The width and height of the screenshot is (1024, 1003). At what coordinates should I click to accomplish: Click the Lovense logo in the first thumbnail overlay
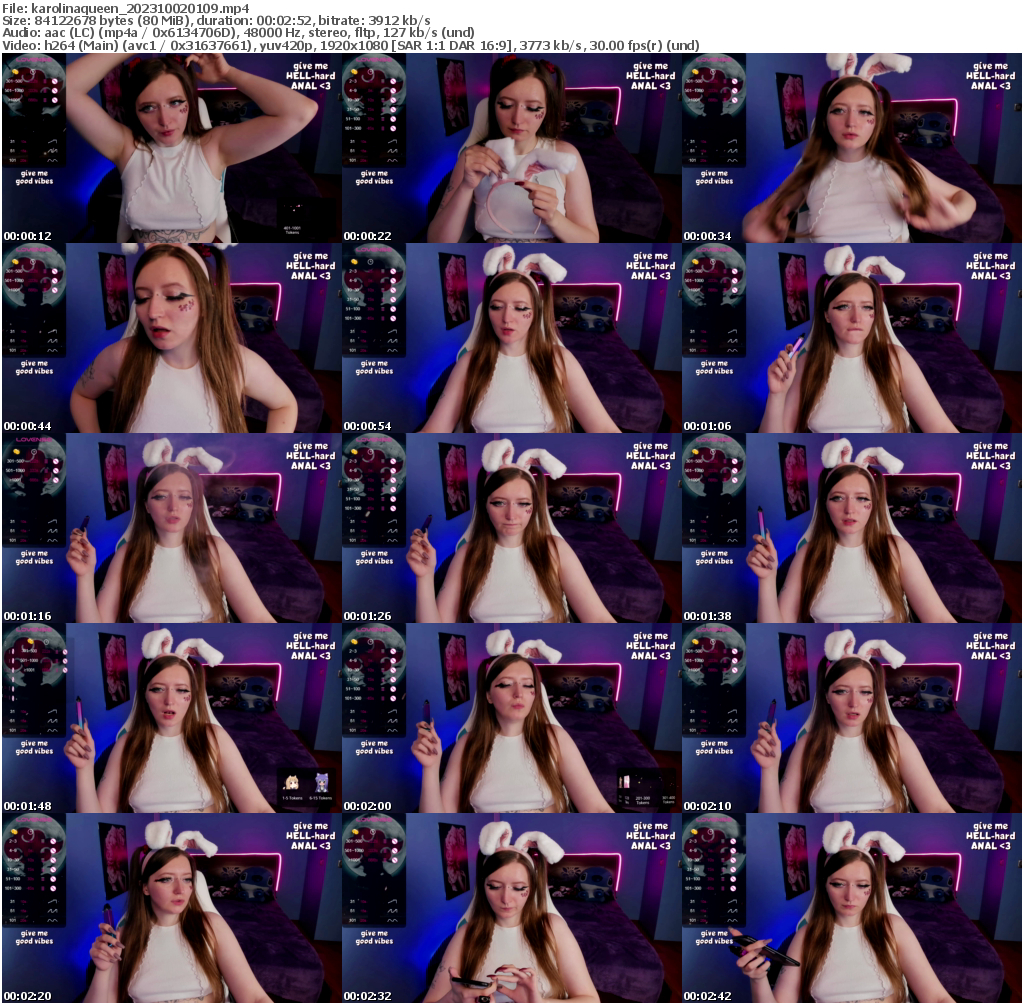(33, 59)
